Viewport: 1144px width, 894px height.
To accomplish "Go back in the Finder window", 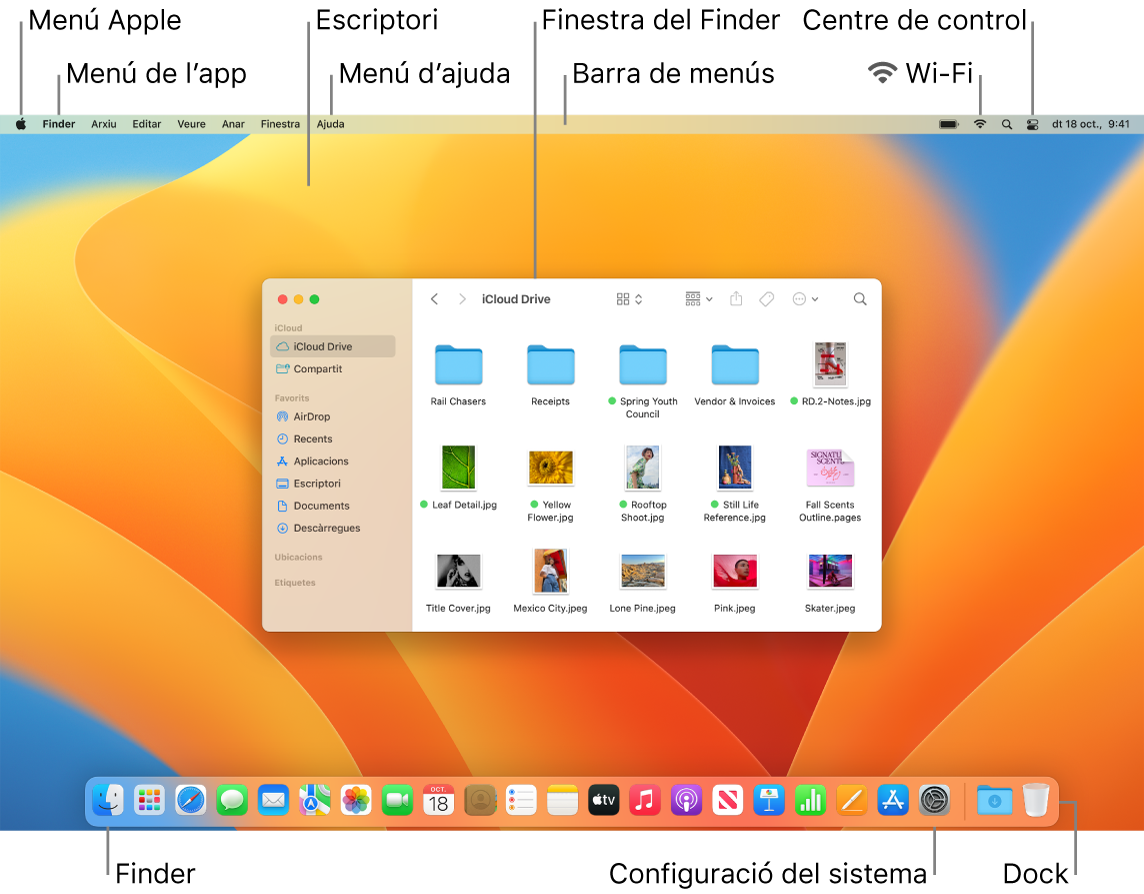I will coord(434,299).
